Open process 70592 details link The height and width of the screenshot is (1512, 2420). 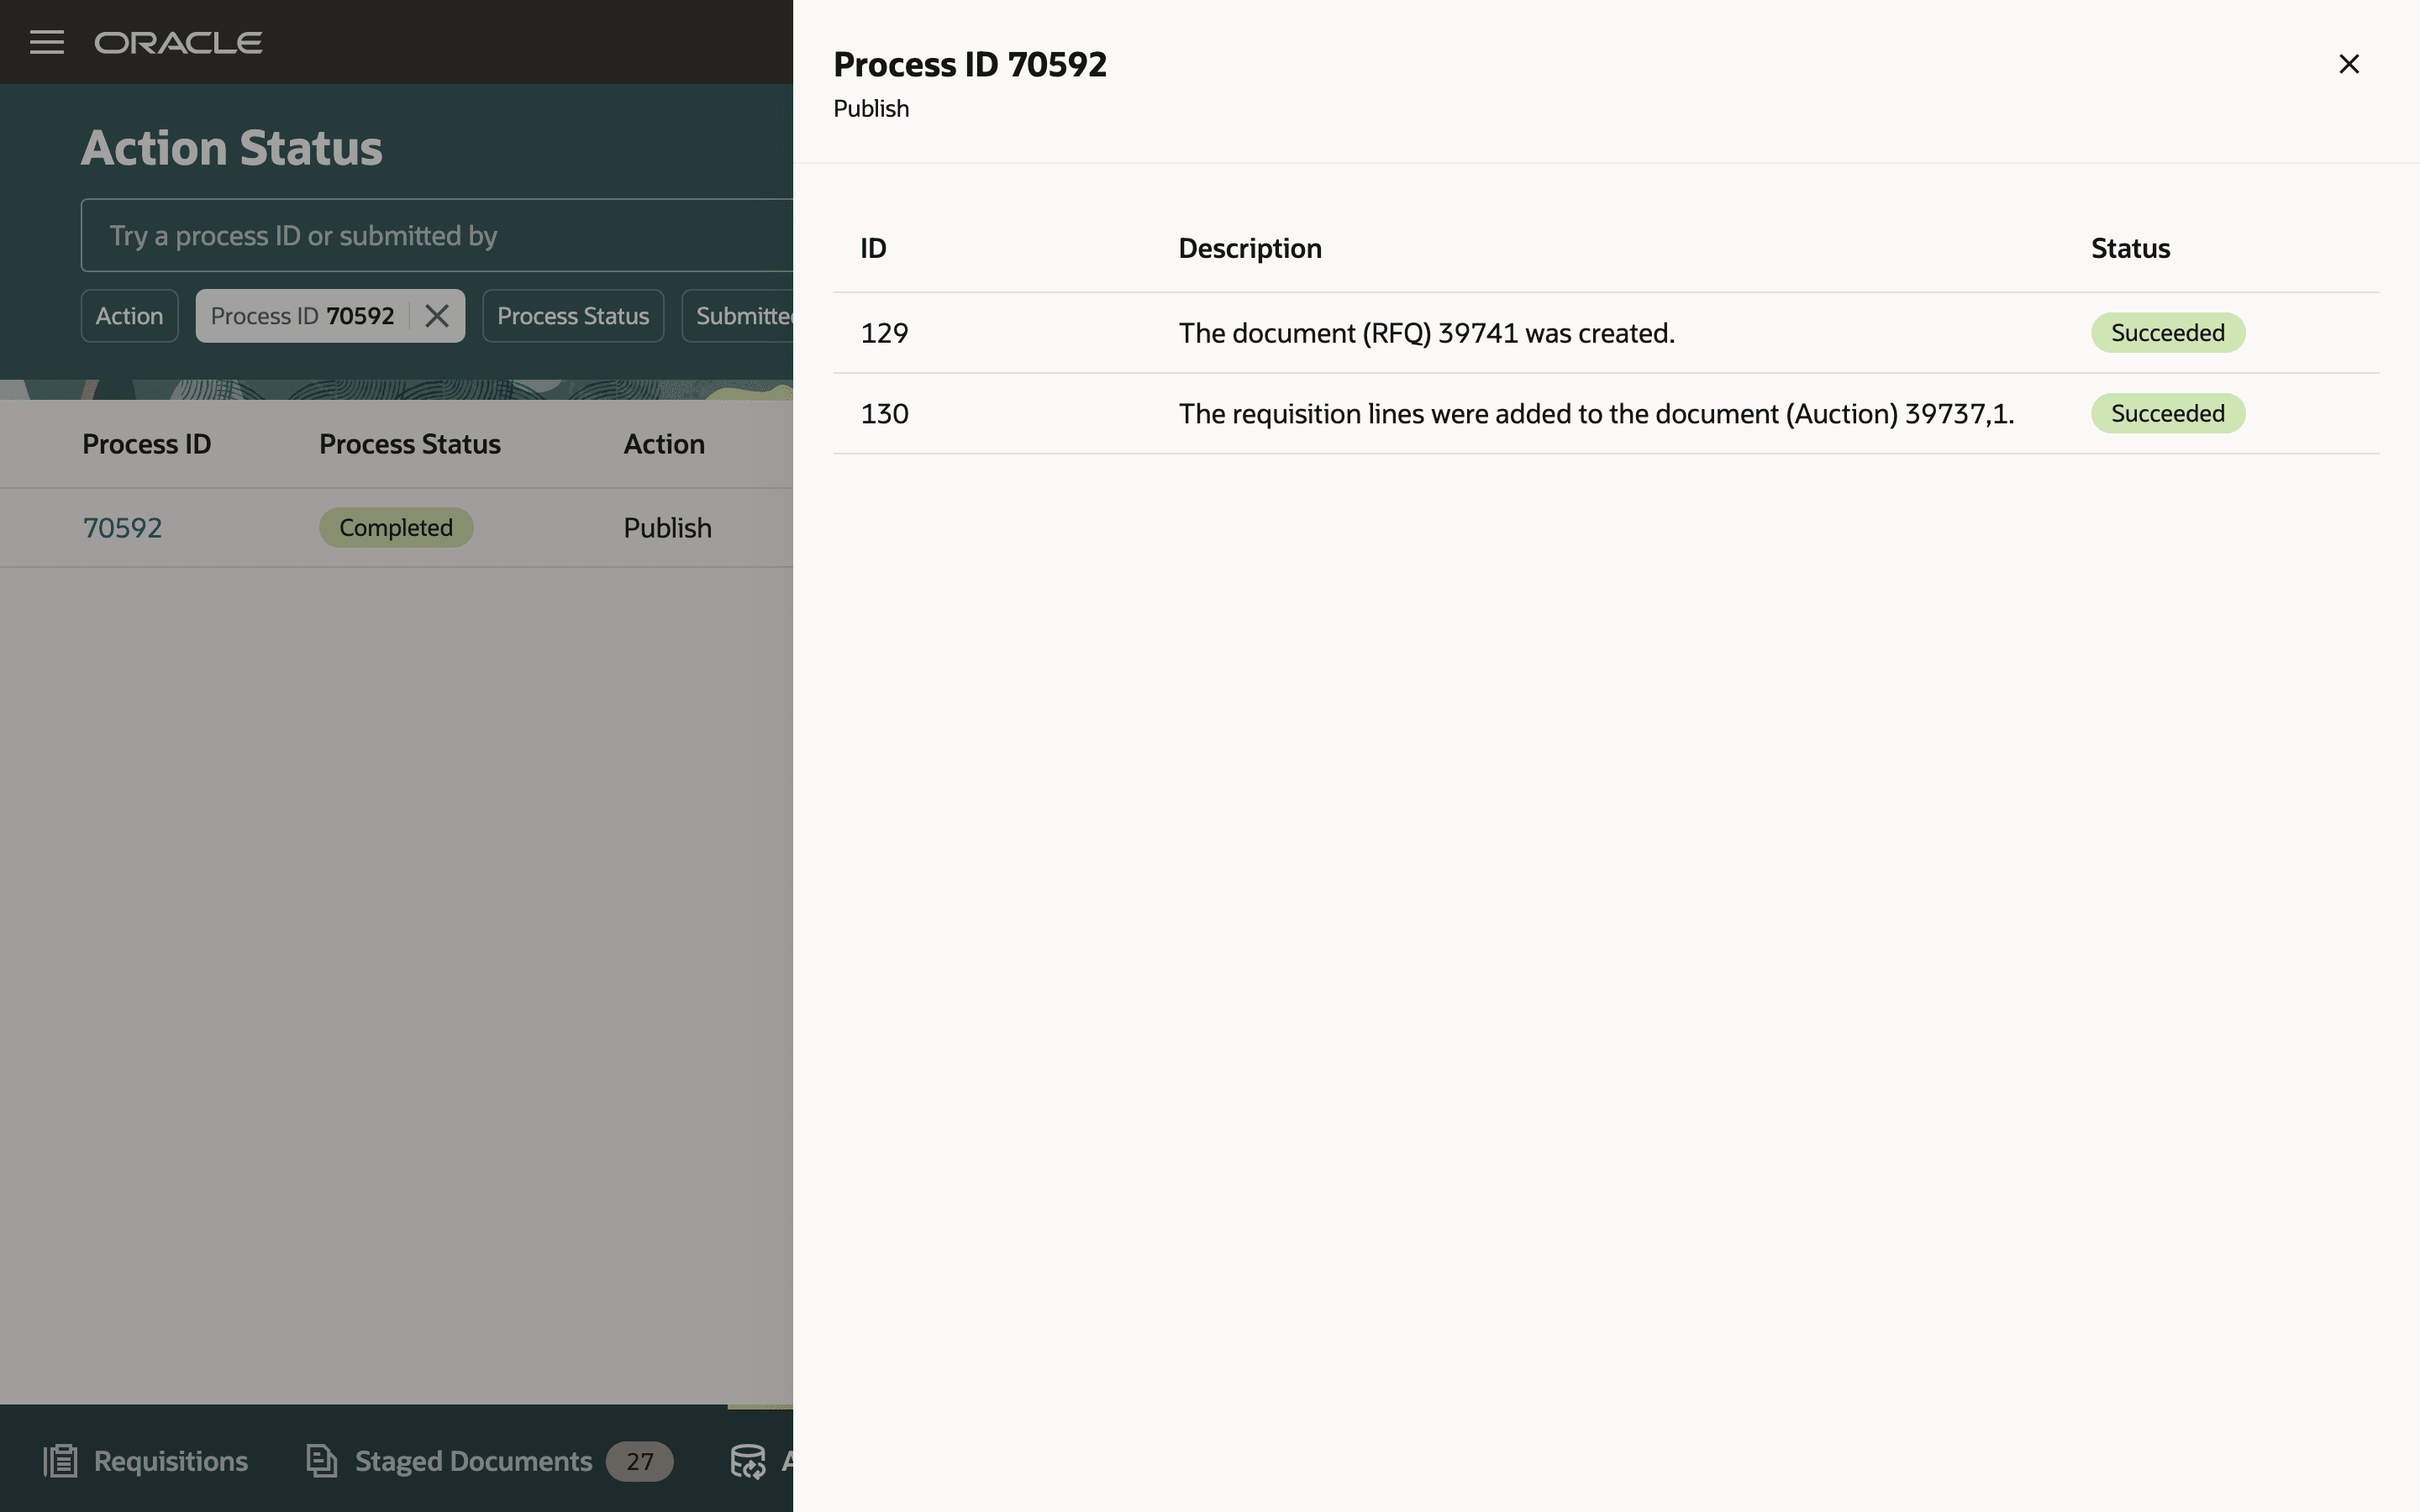click(122, 527)
